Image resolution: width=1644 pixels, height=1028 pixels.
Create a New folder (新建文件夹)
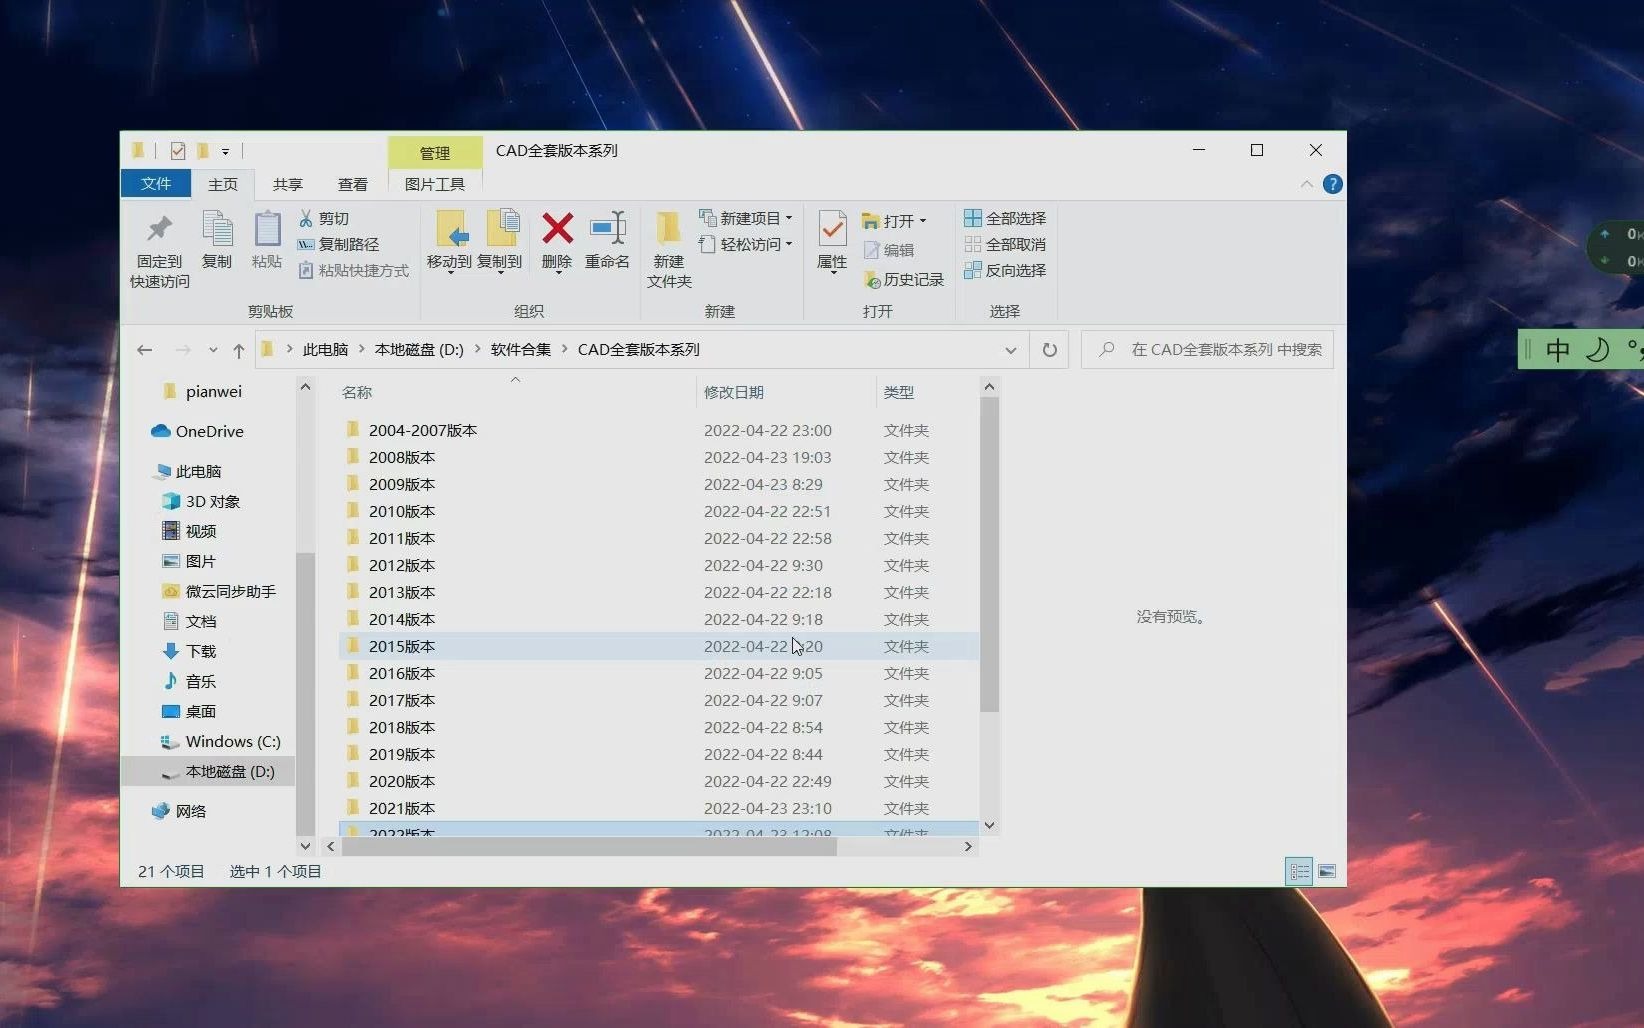pos(669,250)
